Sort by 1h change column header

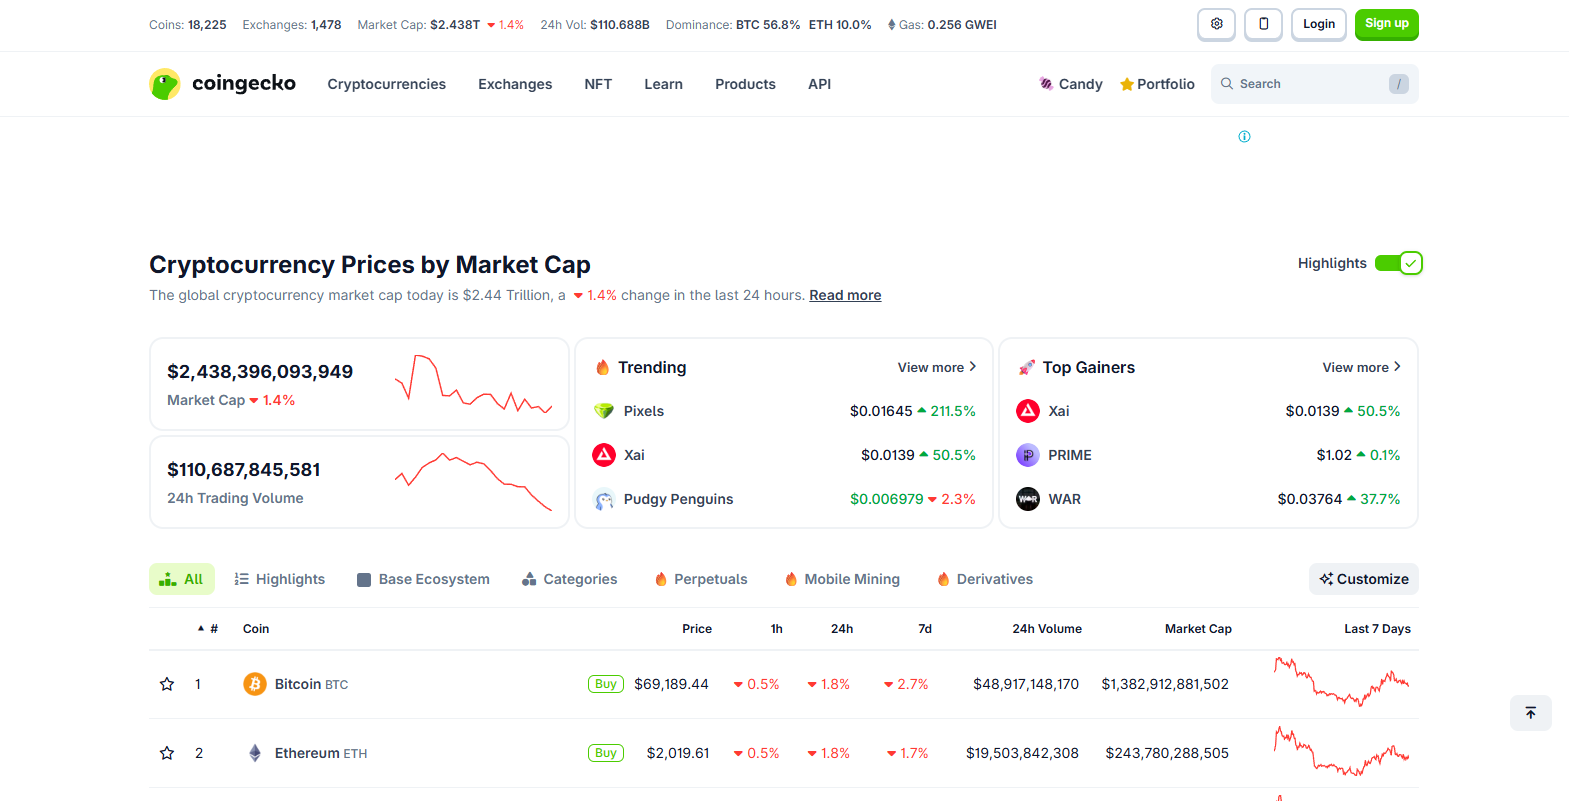(777, 629)
